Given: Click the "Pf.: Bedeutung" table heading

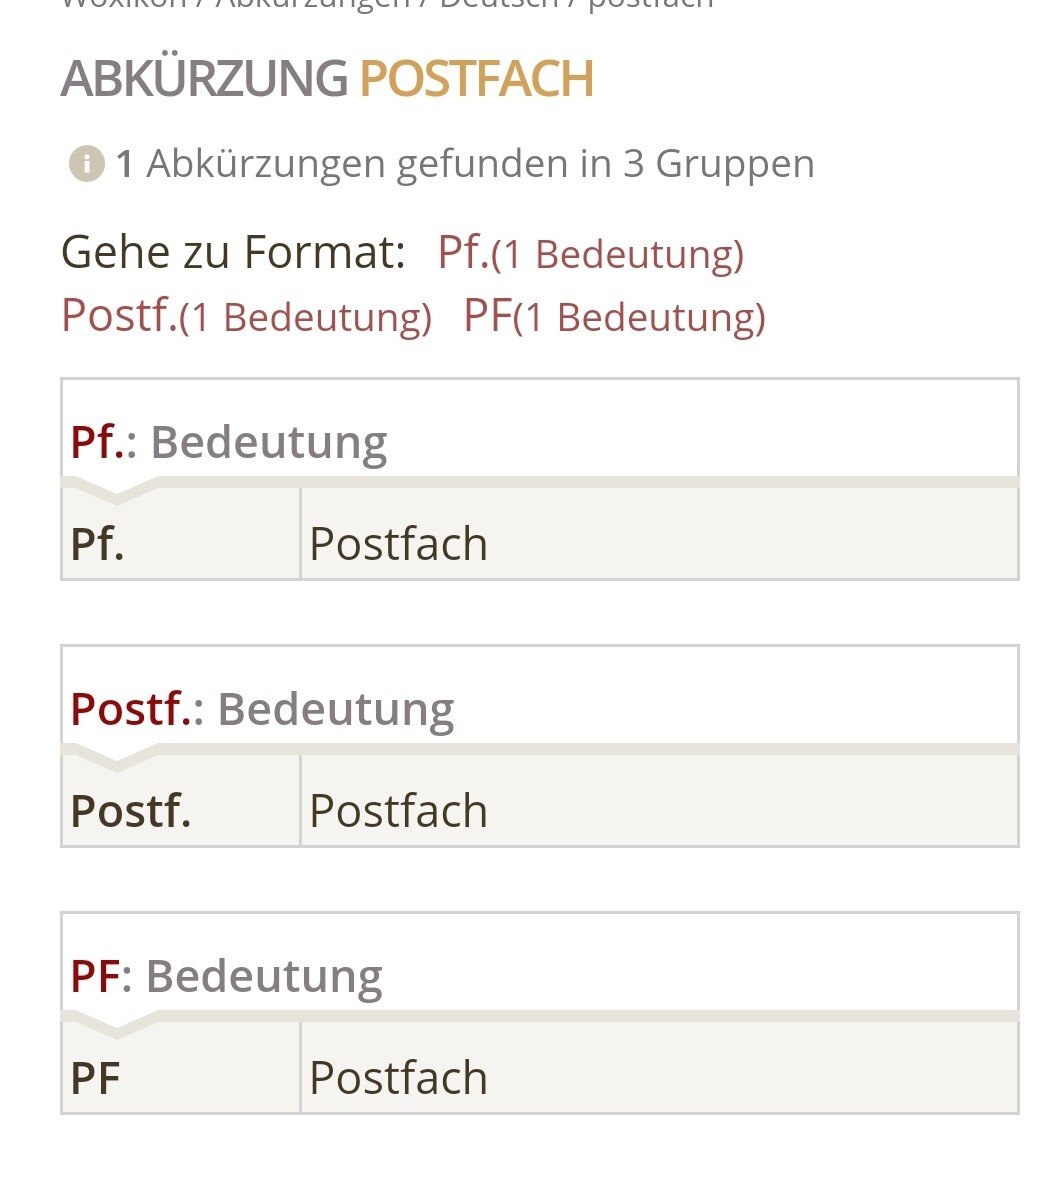Looking at the screenshot, I should point(228,442).
